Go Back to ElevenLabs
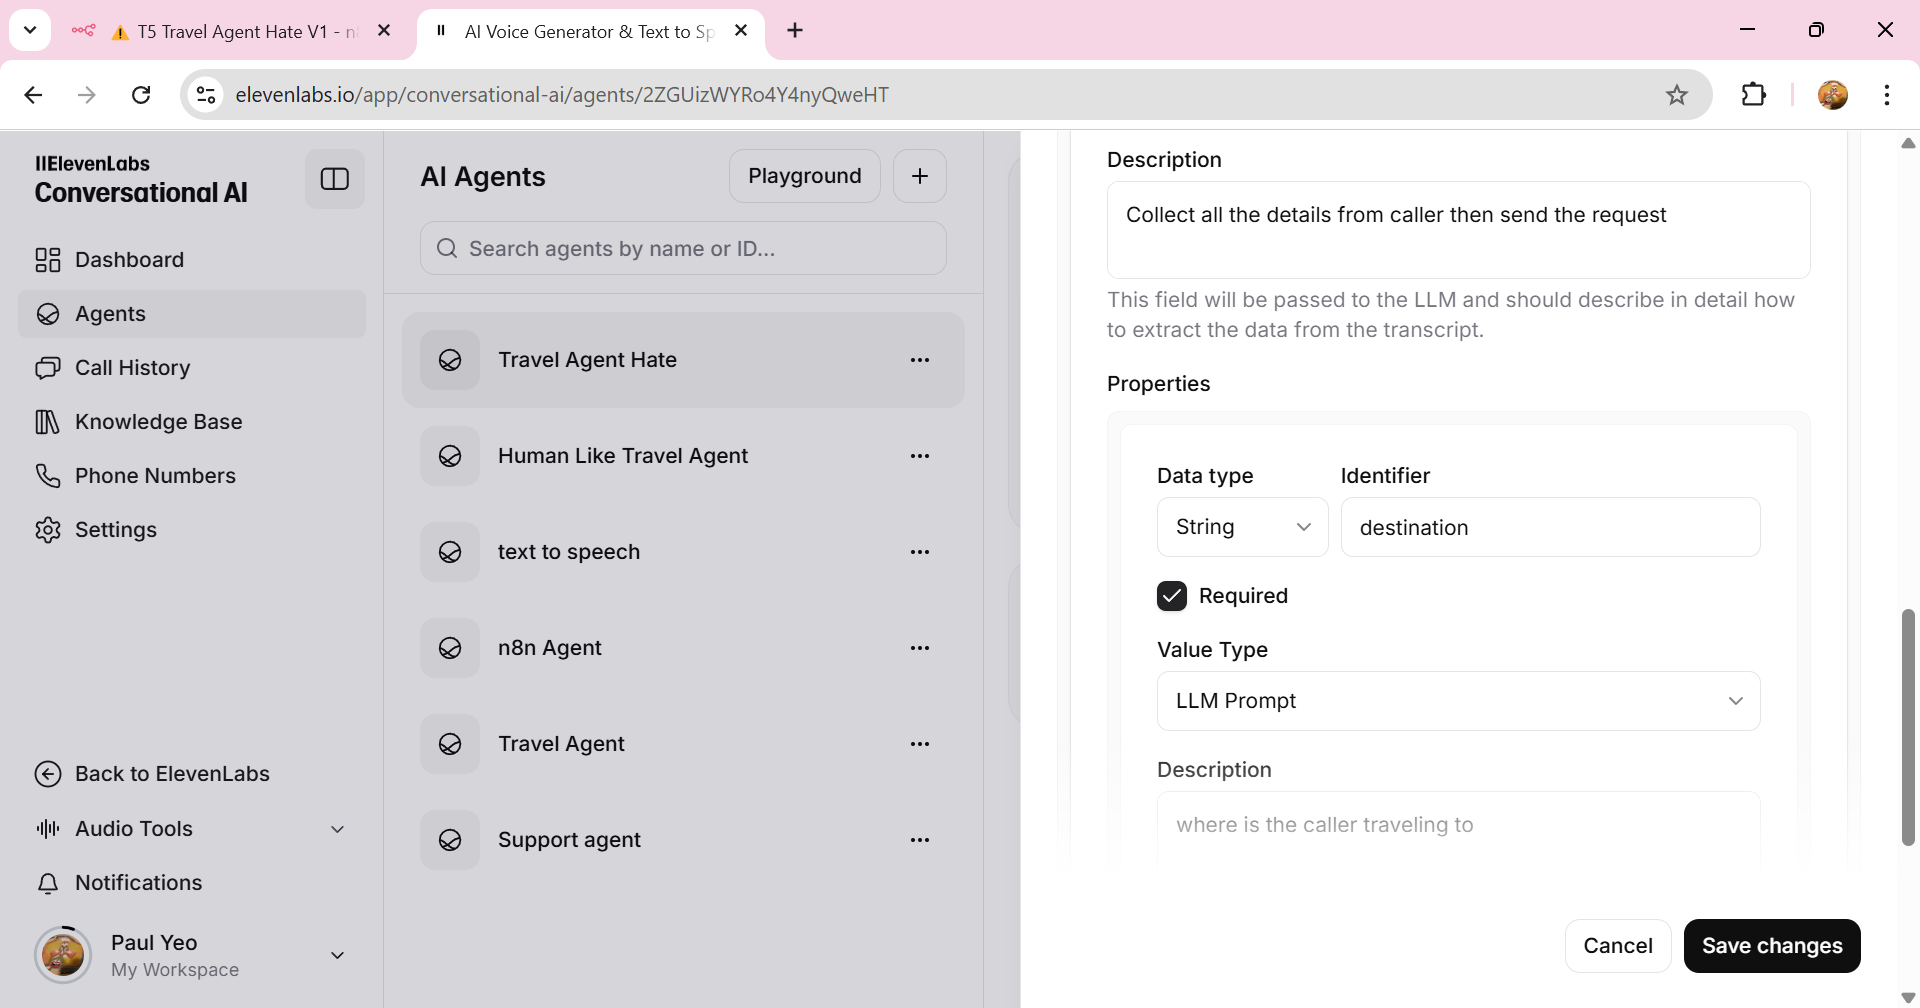This screenshot has width=1920, height=1008. click(x=152, y=774)
